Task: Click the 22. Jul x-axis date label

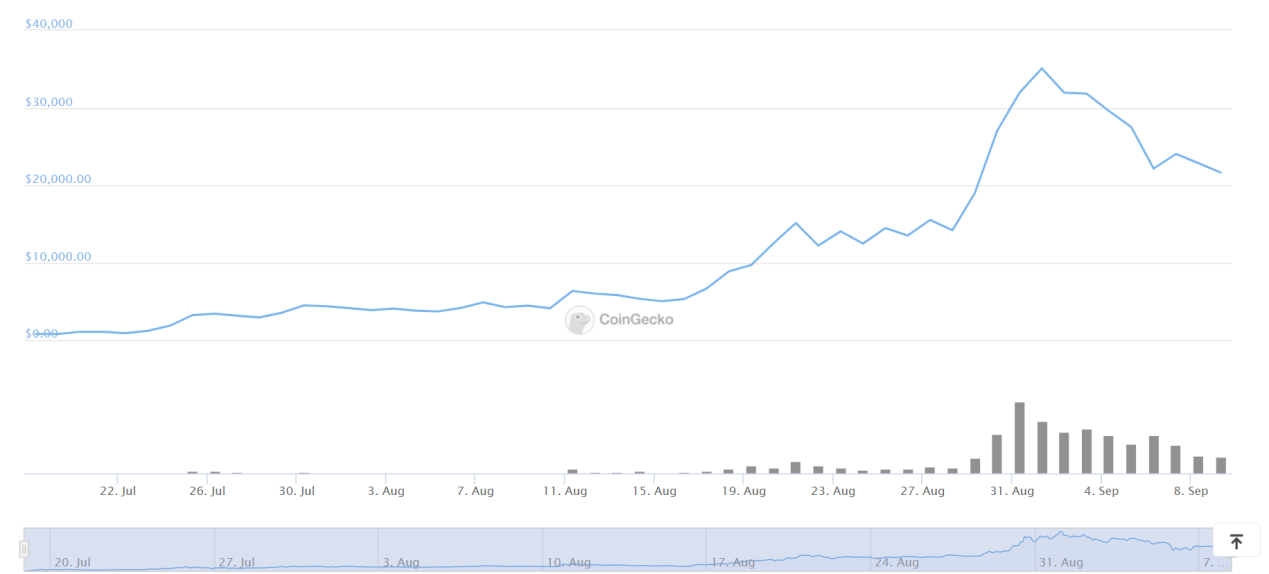Action: click(118, 491)
